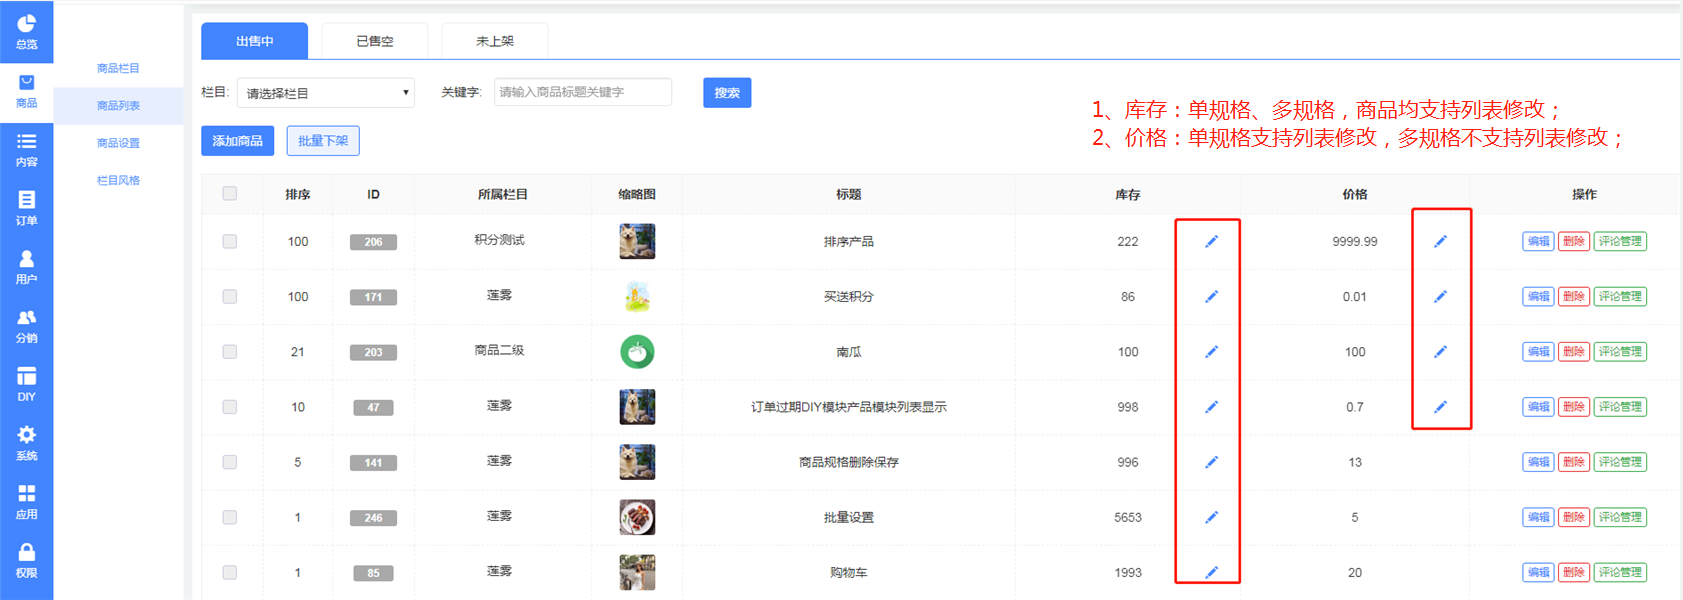This screenshot has height=600, width=1683.
Task: Edit stock pencil for 南瓜 row
Action: click(1211, 351)
